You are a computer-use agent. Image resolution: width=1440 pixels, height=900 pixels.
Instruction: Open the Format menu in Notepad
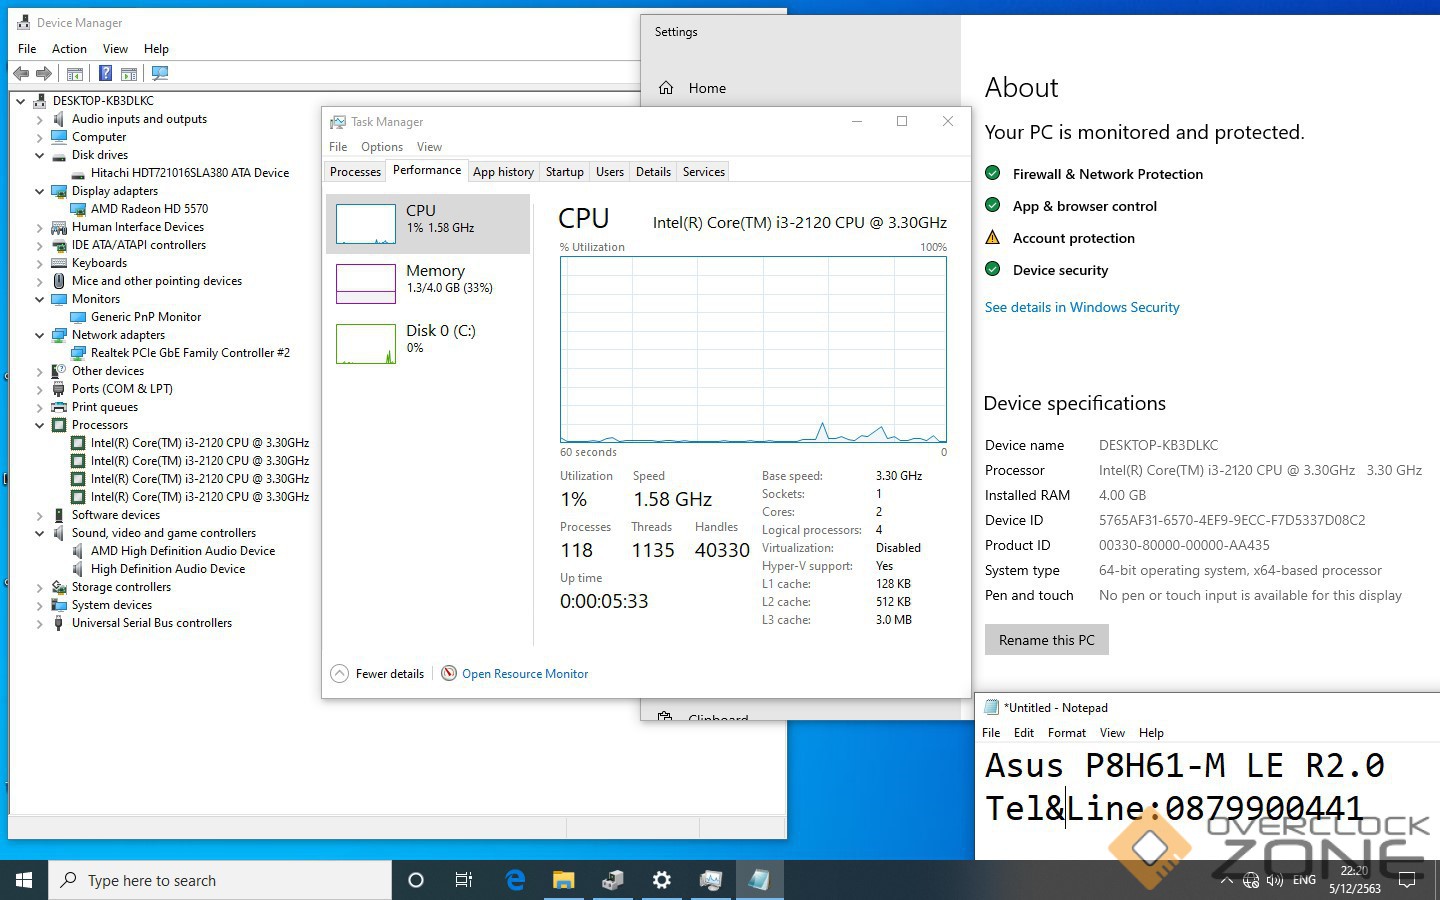coord(1066,733)
